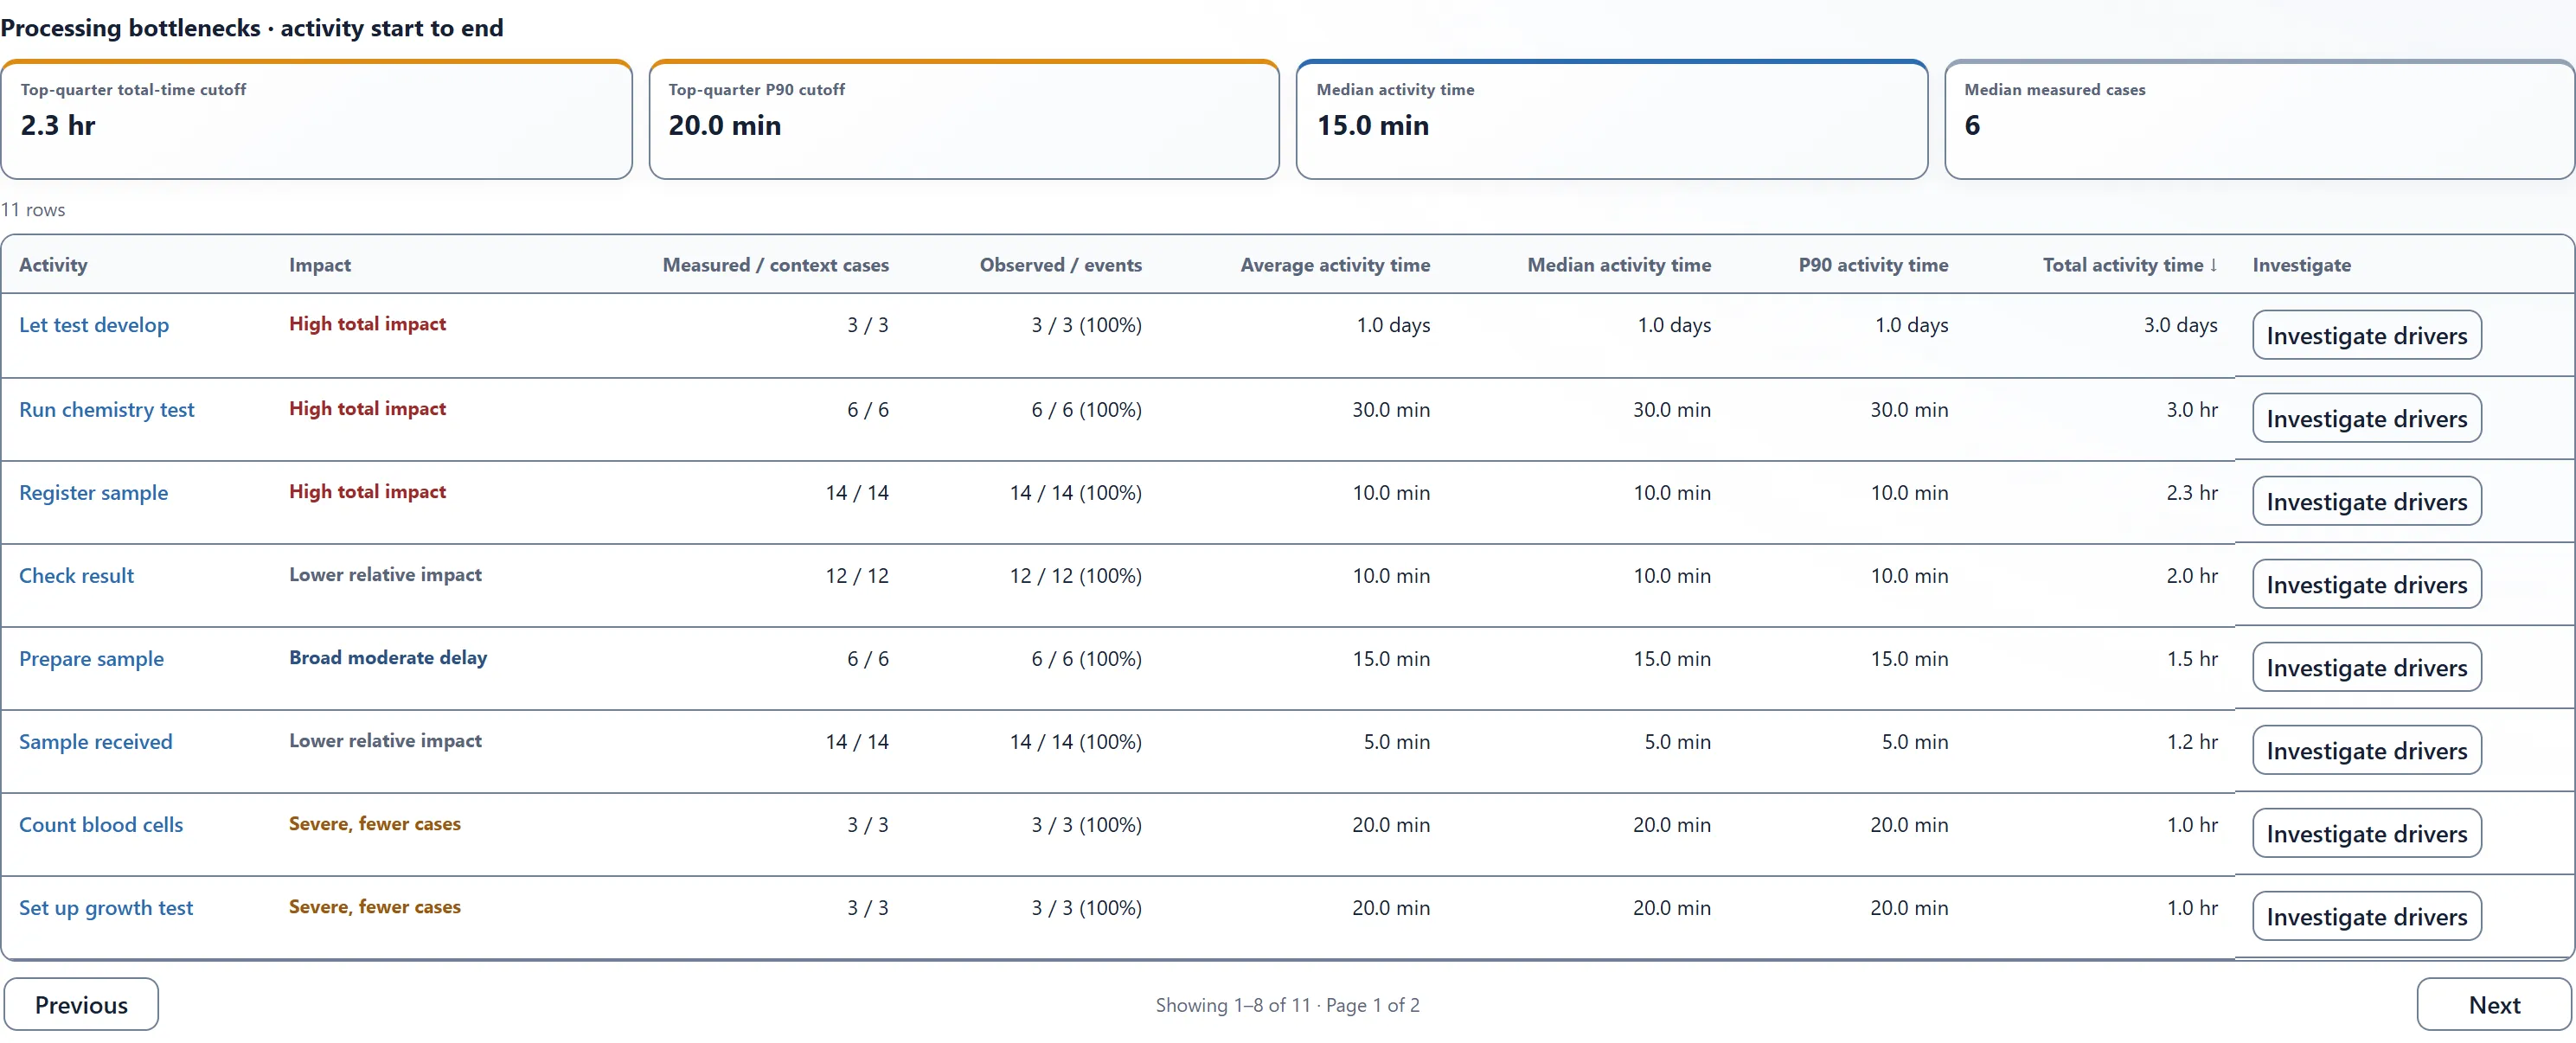
Task: Sort by P90 activity time header
Action: coord(1873,265)
